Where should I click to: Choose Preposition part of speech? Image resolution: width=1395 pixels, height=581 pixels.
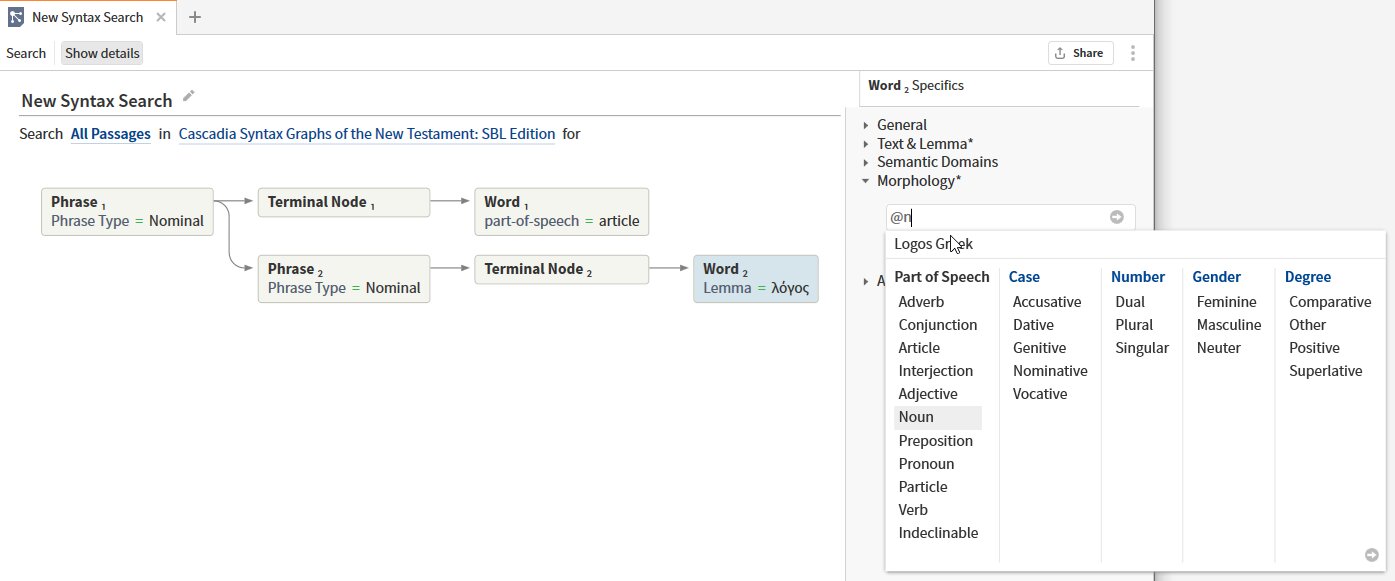936,441
